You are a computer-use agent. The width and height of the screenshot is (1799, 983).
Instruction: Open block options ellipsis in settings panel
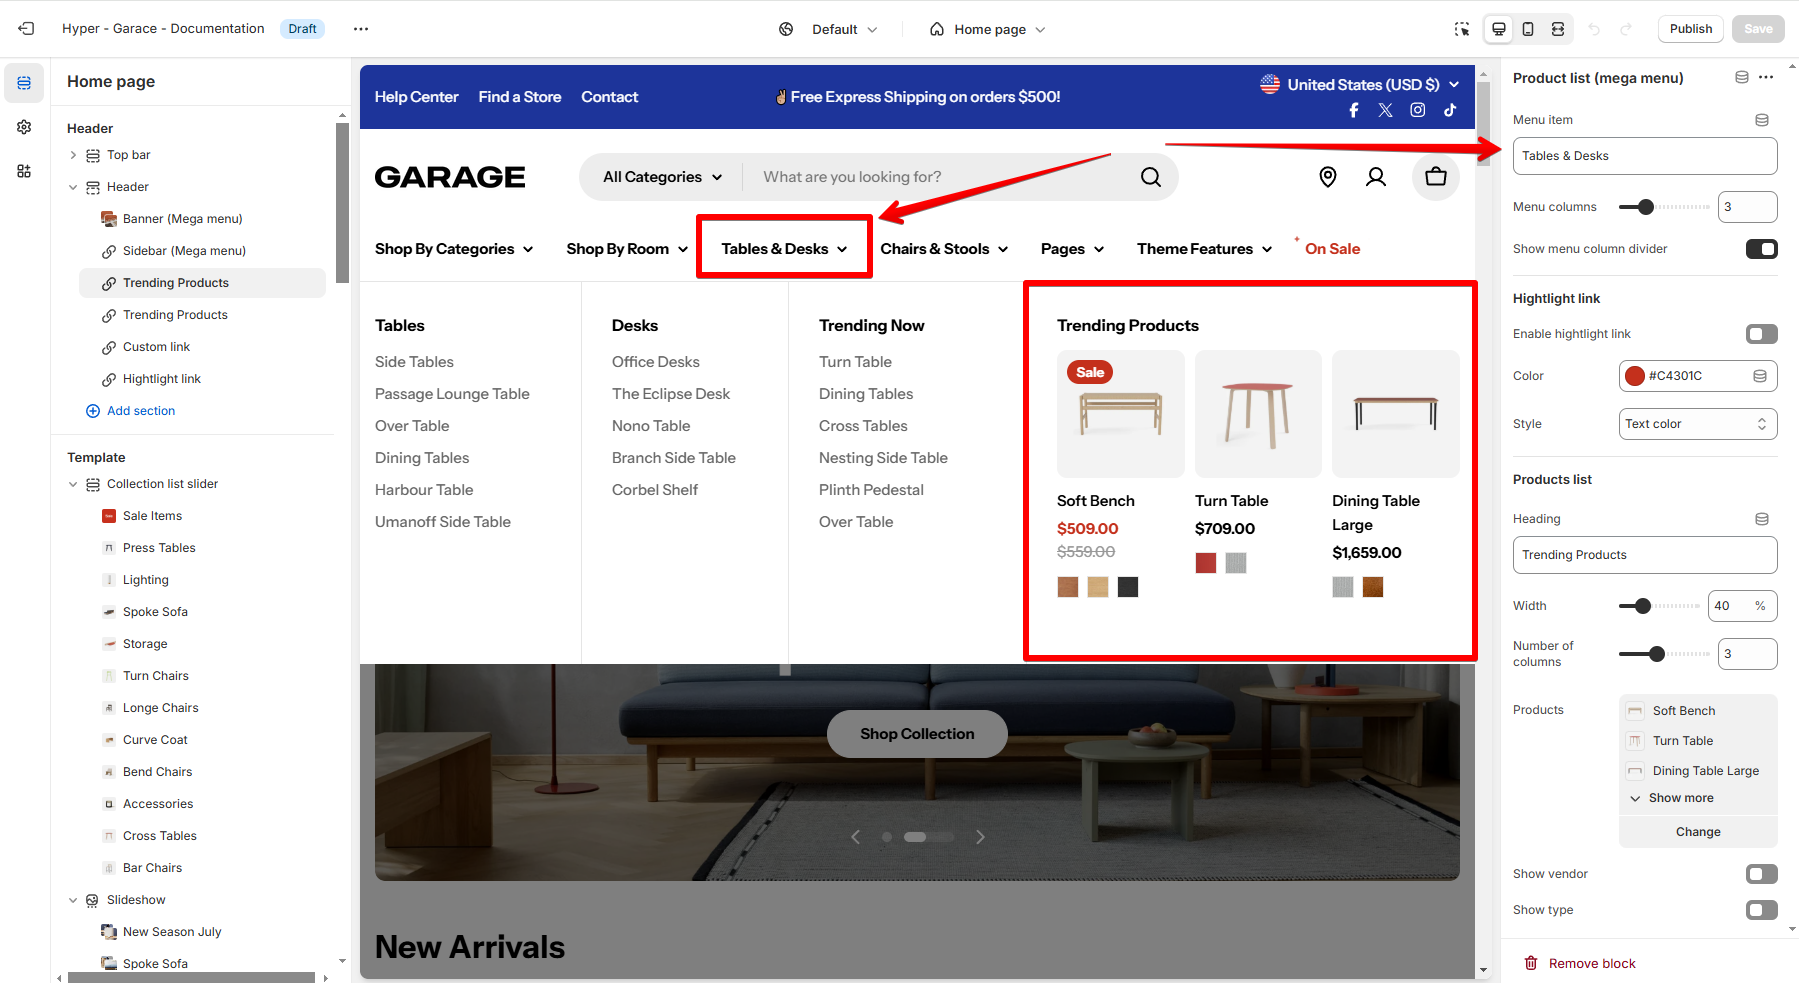1766,78
